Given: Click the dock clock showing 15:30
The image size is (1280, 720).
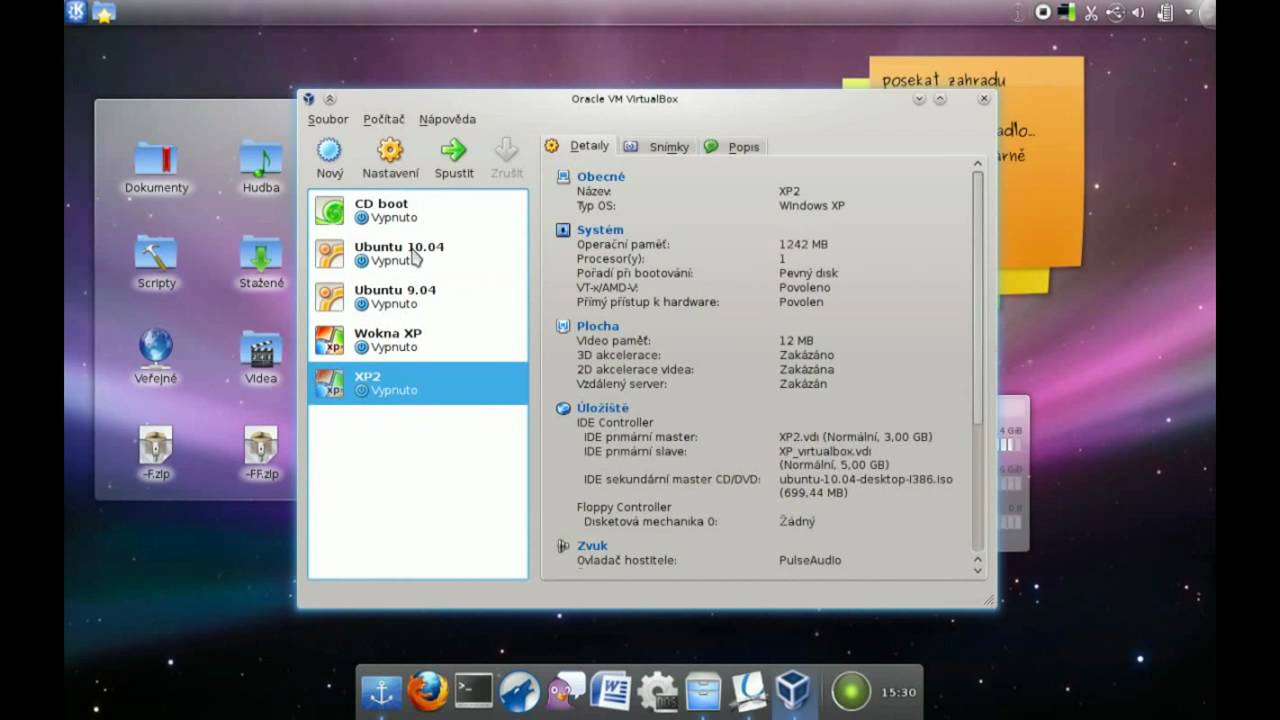Looking at the screenshot, I should coord(898,692).
